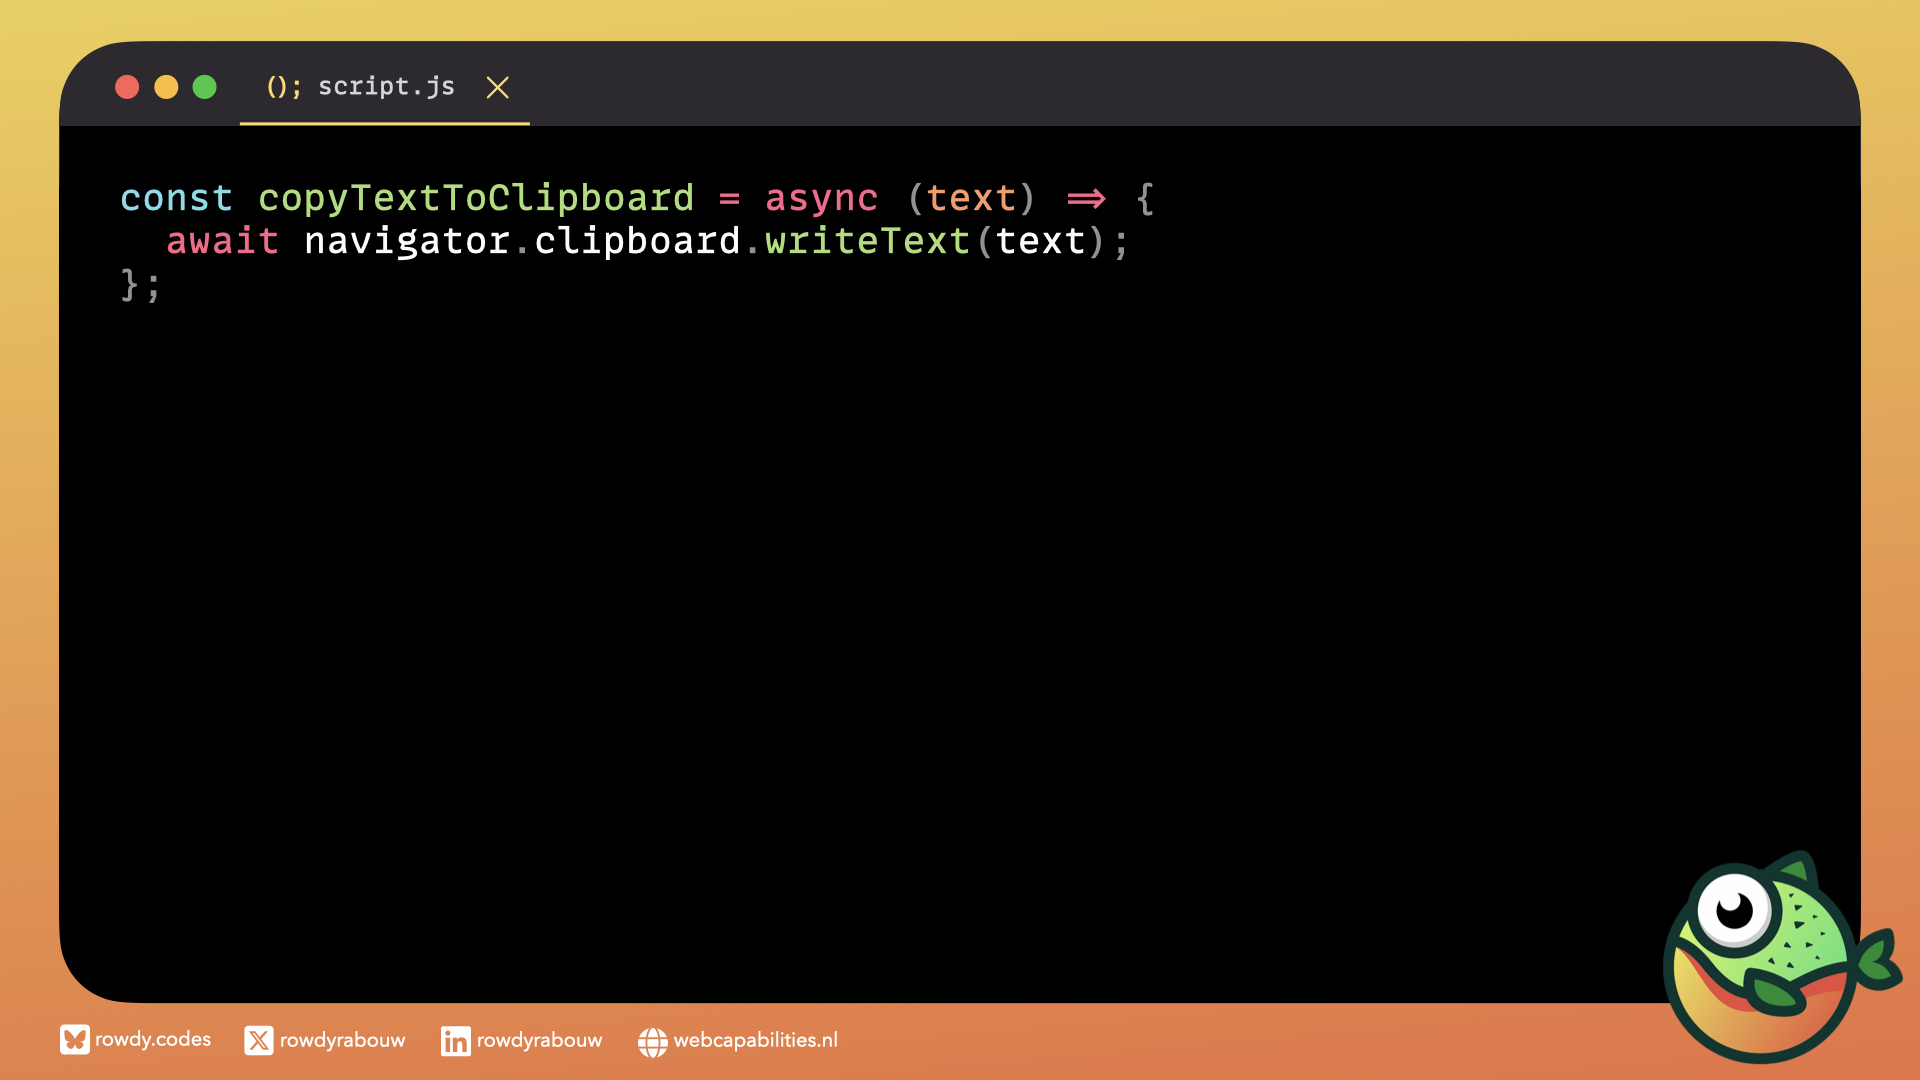The height and width of the screenshot is (1080, 1920).
Task: Select the script.js tab
Action: pos(386,87)
